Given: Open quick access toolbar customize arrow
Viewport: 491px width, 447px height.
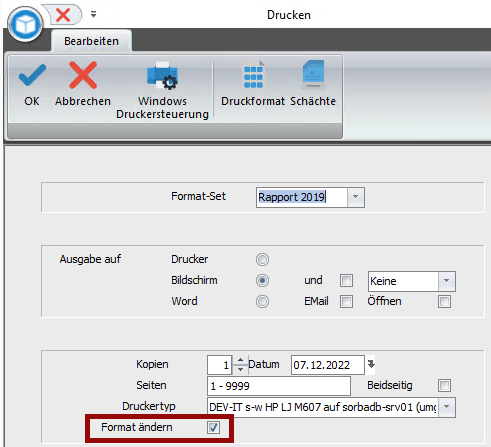Looking at the screenshot, I should pyautogui.click(x=94, y=14).
